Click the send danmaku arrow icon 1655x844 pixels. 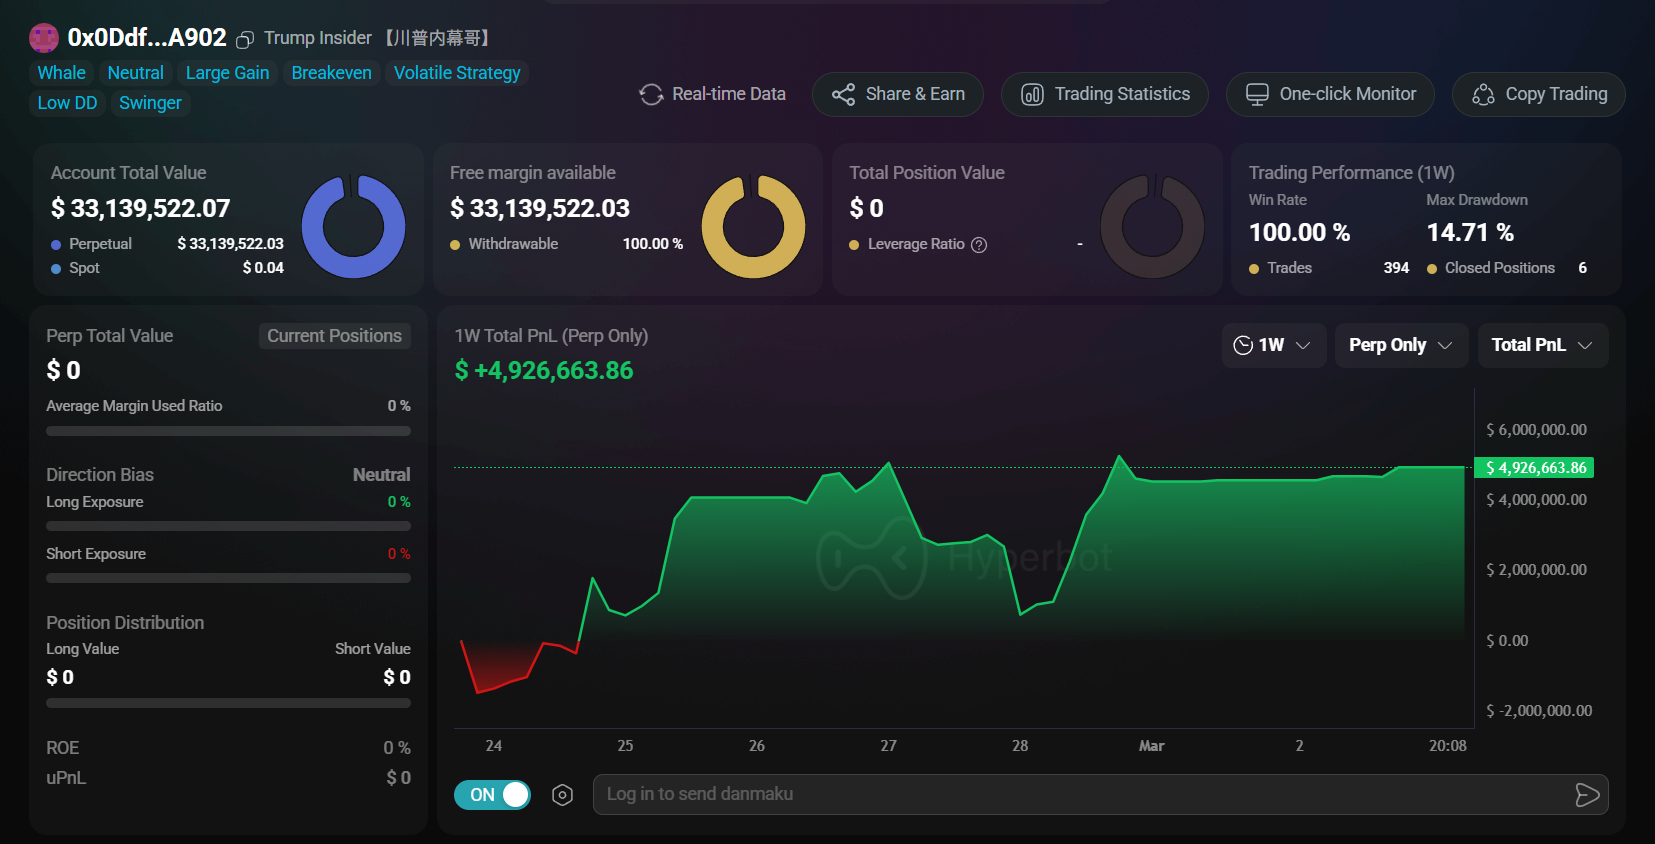[x=1586, y=795]
